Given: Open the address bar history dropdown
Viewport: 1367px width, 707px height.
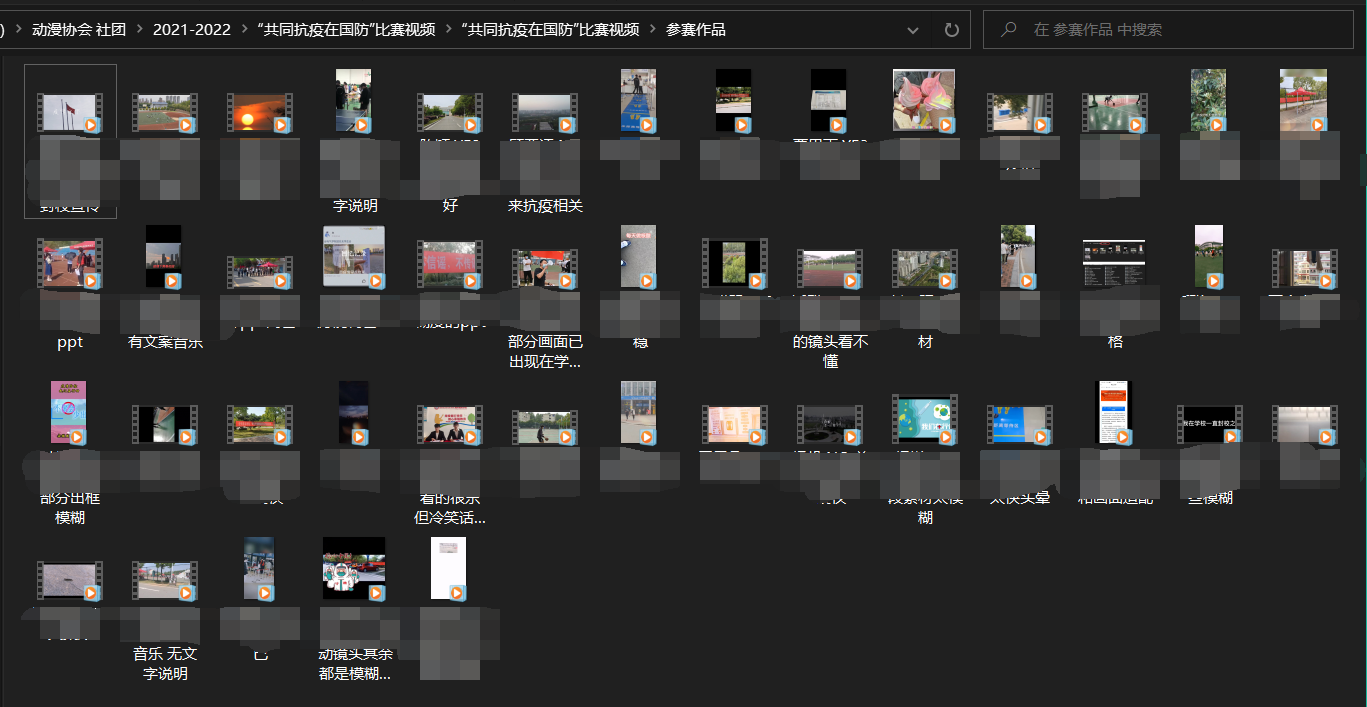Looking at the screenshot, I should [x=913, y=30].
